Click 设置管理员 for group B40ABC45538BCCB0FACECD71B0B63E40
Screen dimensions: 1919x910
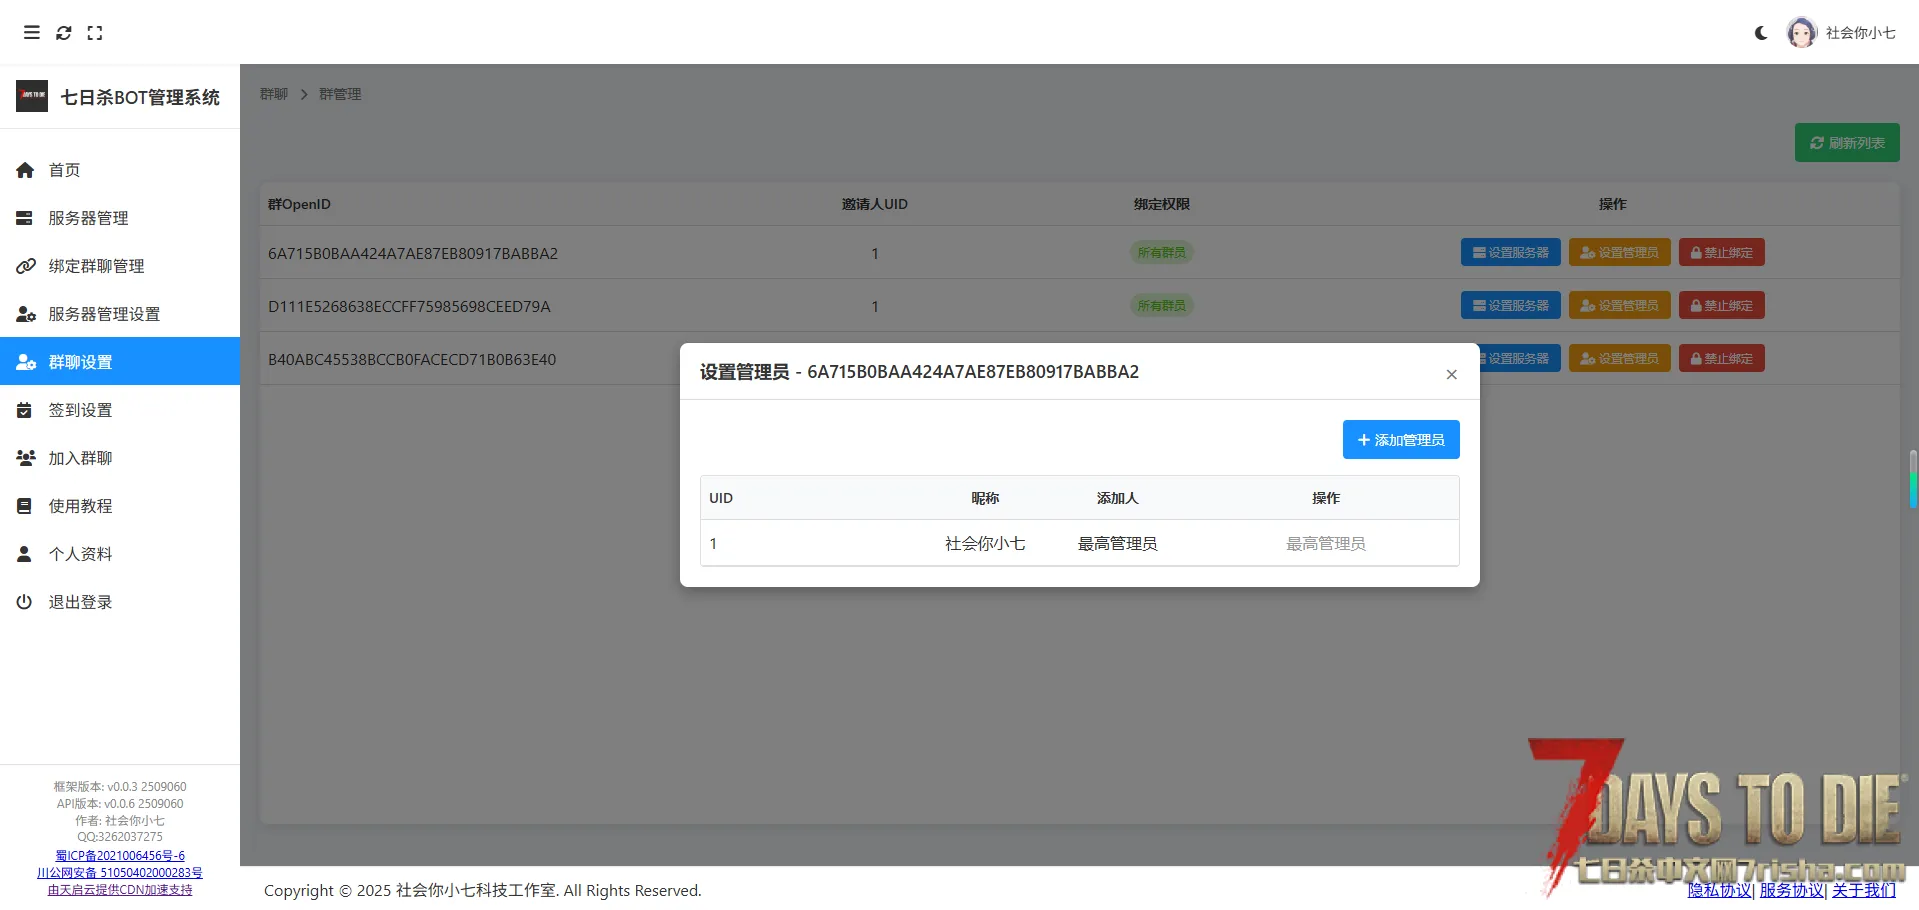(x=1619, y=358)
